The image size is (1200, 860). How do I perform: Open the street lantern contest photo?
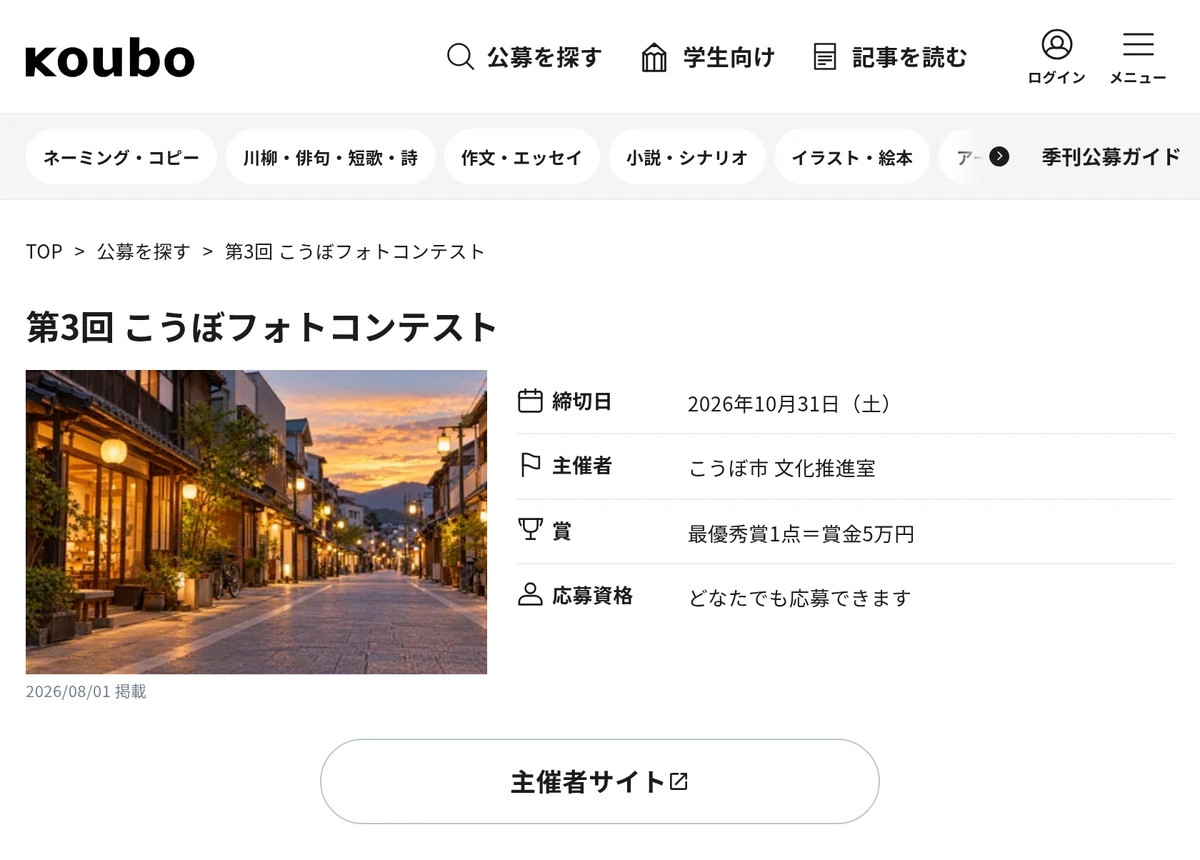point(256,522)
